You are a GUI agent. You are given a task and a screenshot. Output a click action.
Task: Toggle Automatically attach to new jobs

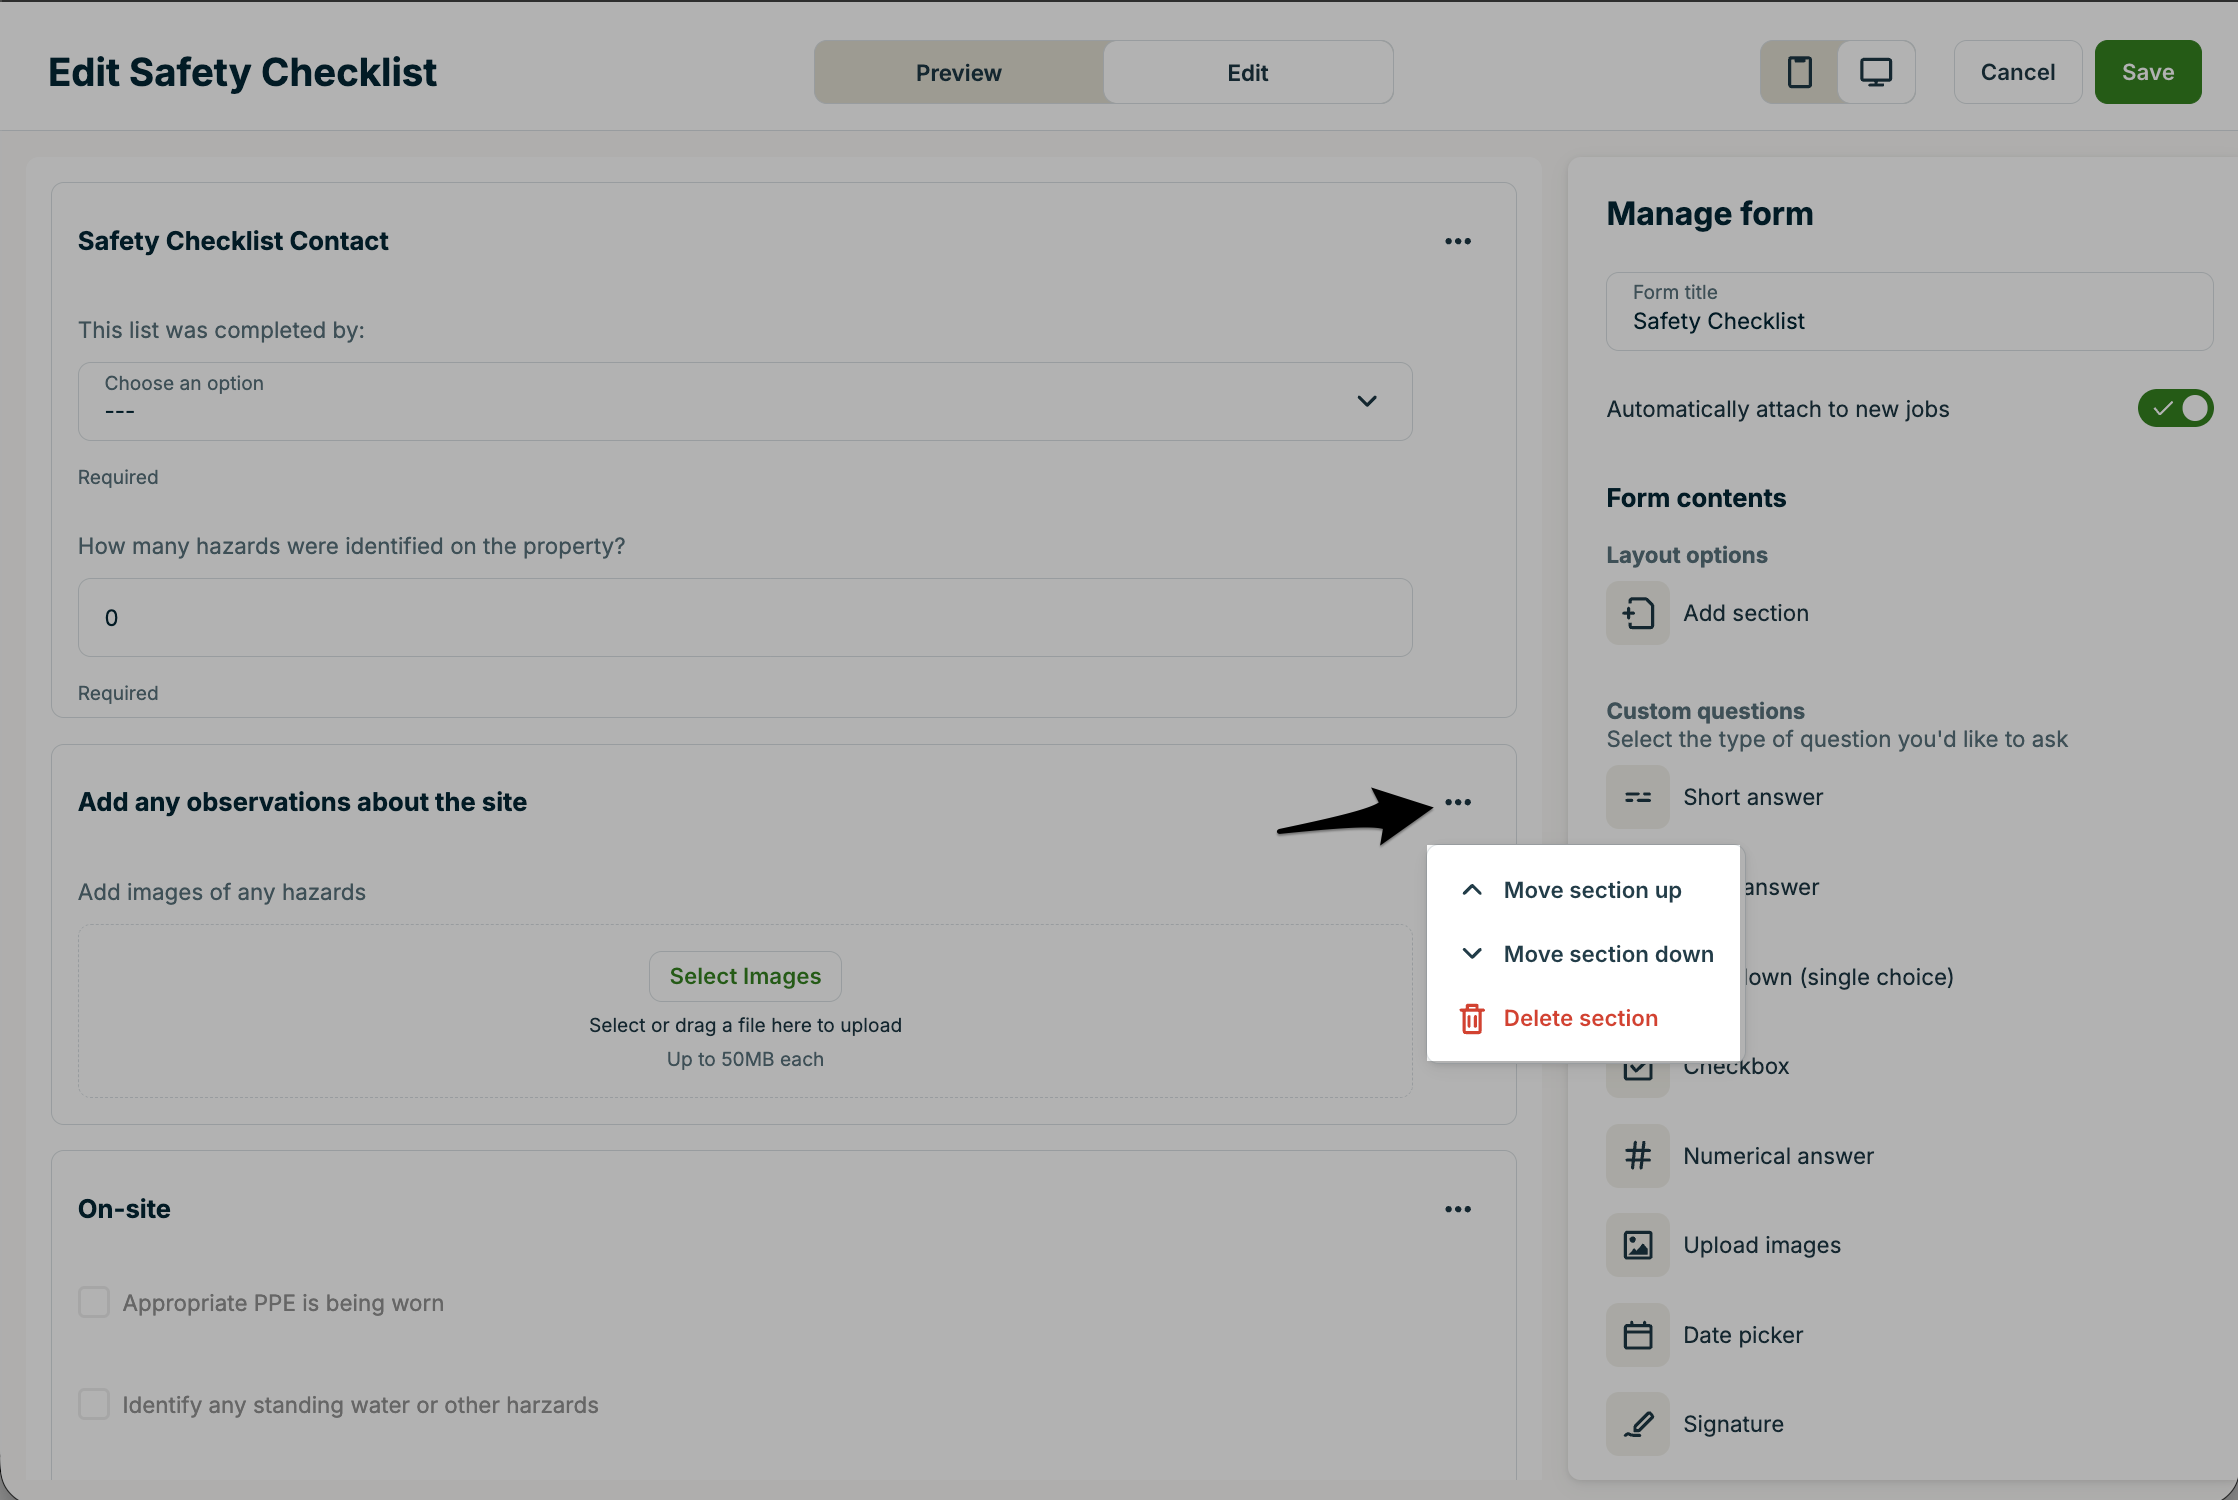click(2174, 408)
